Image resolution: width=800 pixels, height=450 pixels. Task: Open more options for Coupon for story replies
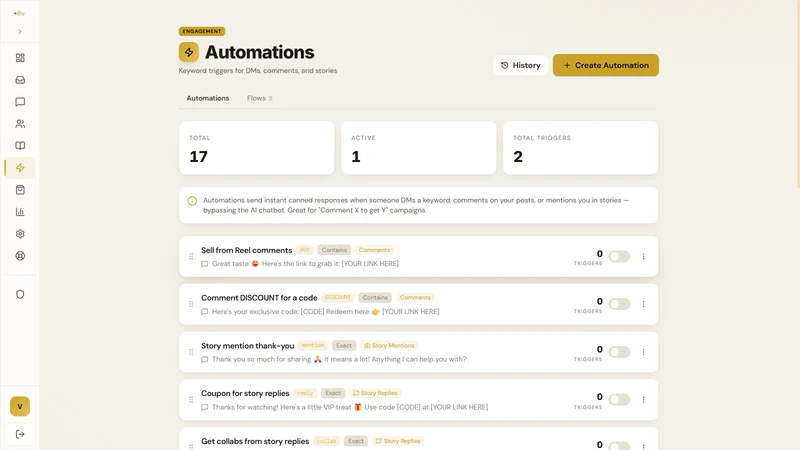pyautogui.click(x=643, y=399)
